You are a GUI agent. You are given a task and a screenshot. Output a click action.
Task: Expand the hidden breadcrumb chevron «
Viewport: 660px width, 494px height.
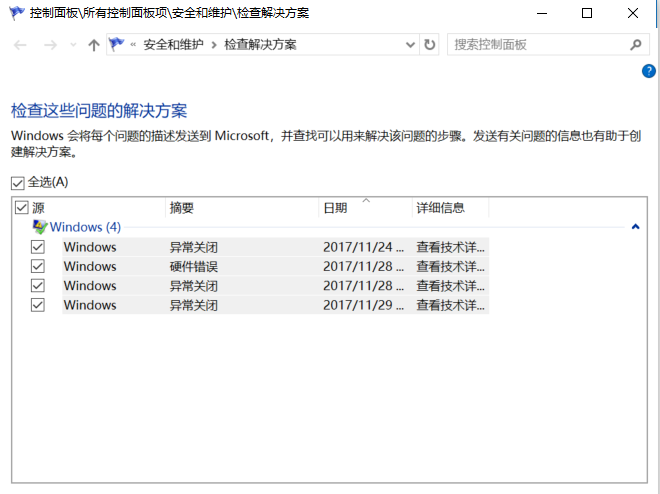[x=133, y=44]
